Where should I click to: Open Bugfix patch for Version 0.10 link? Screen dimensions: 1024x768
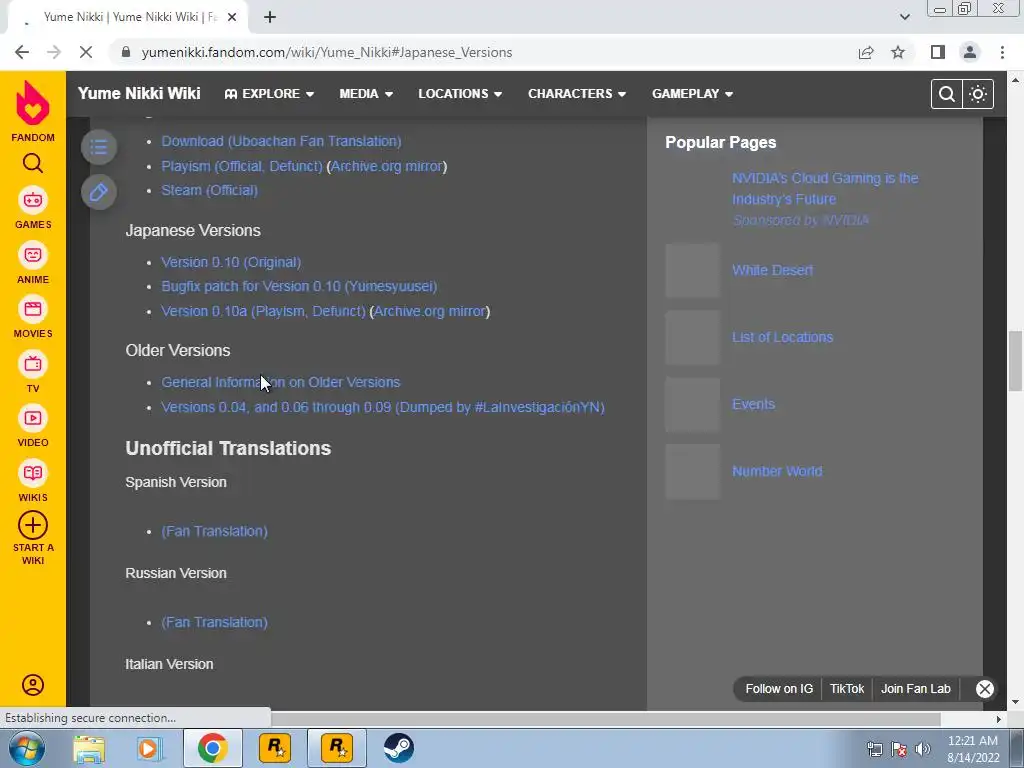(x=299, y=286)
